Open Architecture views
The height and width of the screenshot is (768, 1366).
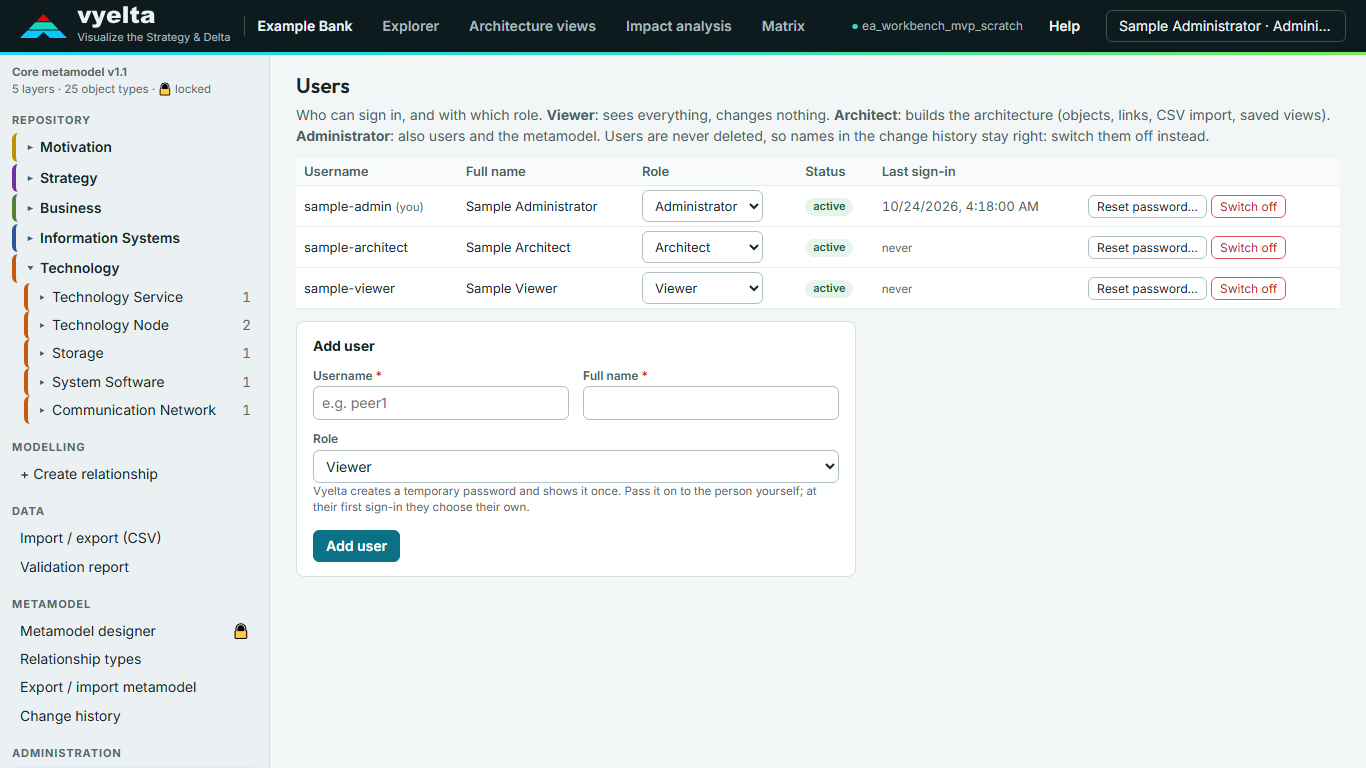click(x=532, y=26)
